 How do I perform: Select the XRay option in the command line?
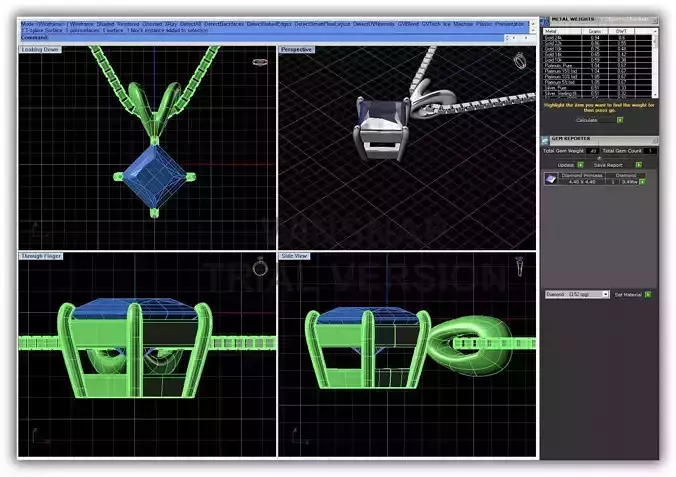point(171,24)
